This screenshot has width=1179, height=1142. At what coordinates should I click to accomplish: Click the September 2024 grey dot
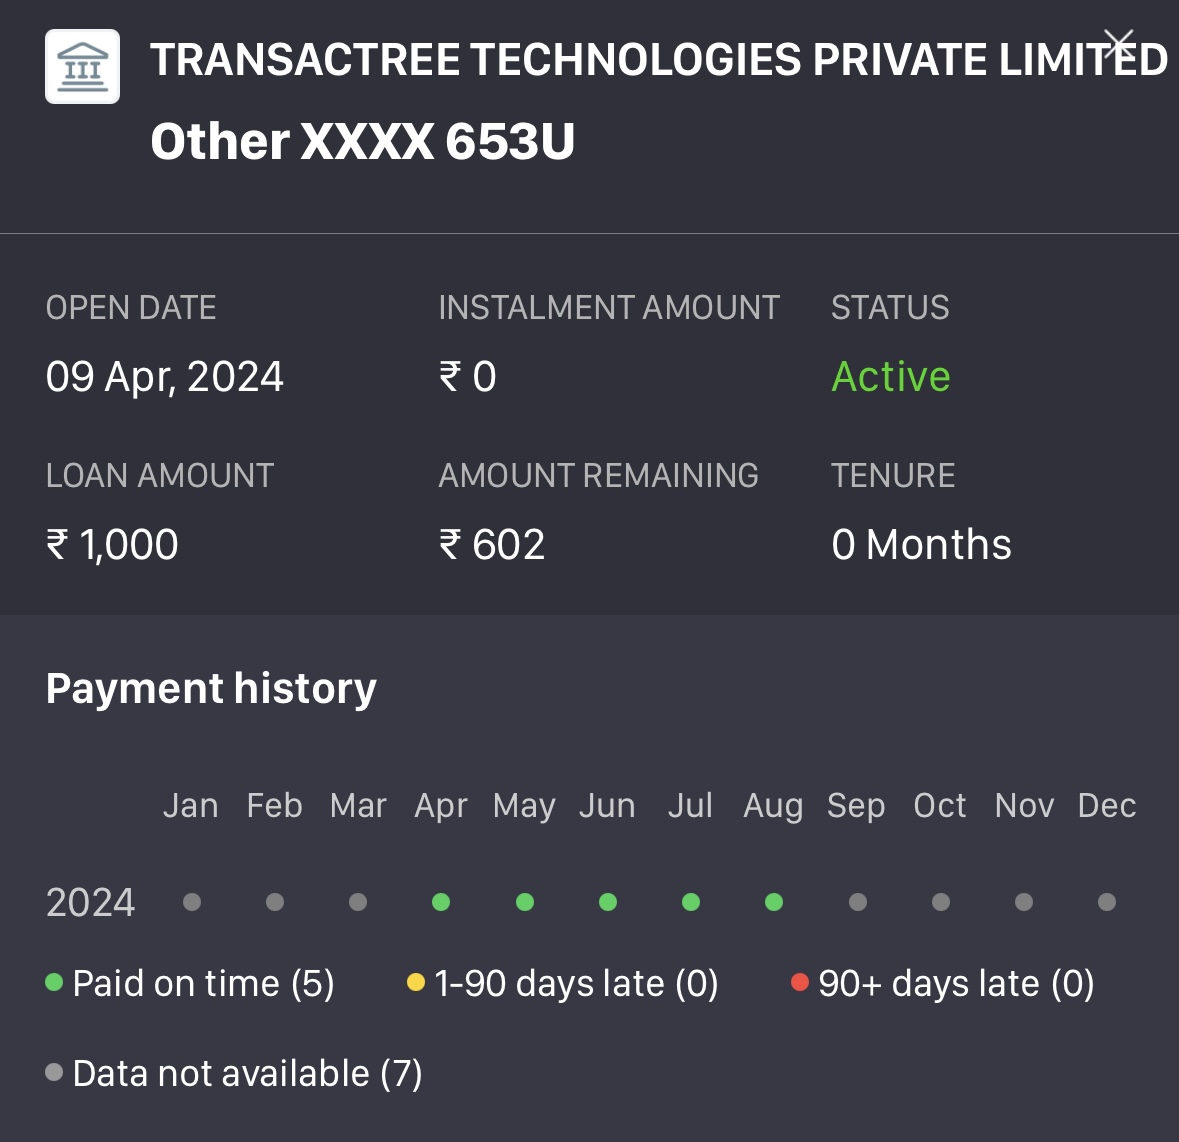pos(857,902)
